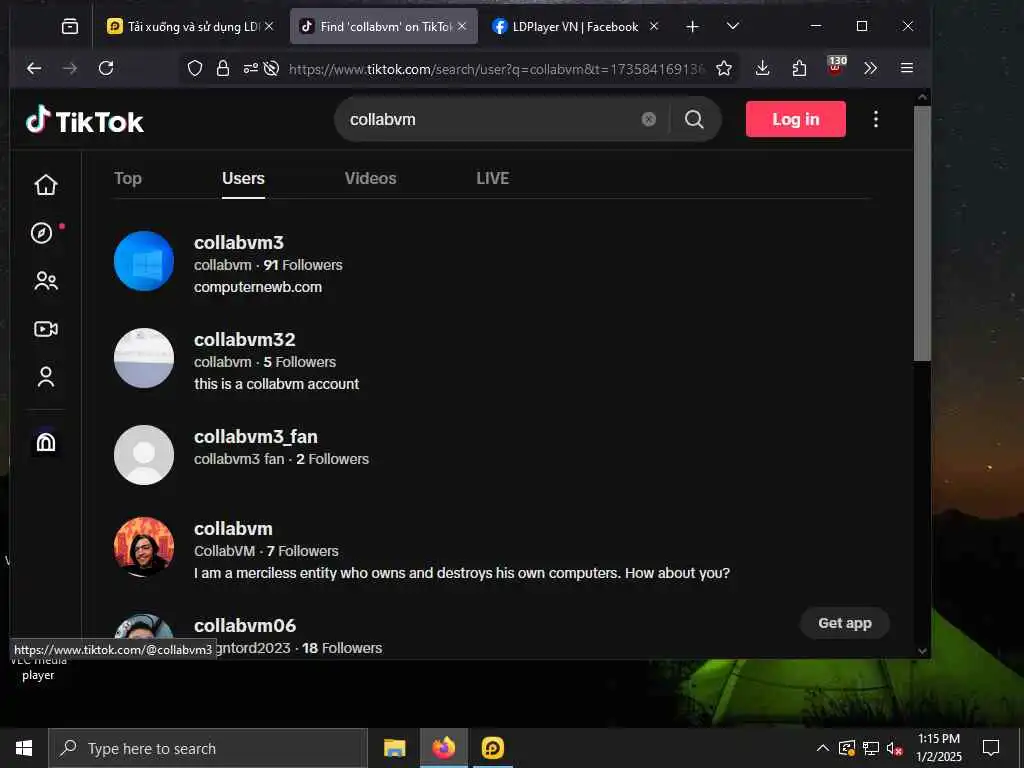Screen dimensions: 1024x768
Task: Open a new browser tab
Action: click(692, 26)
